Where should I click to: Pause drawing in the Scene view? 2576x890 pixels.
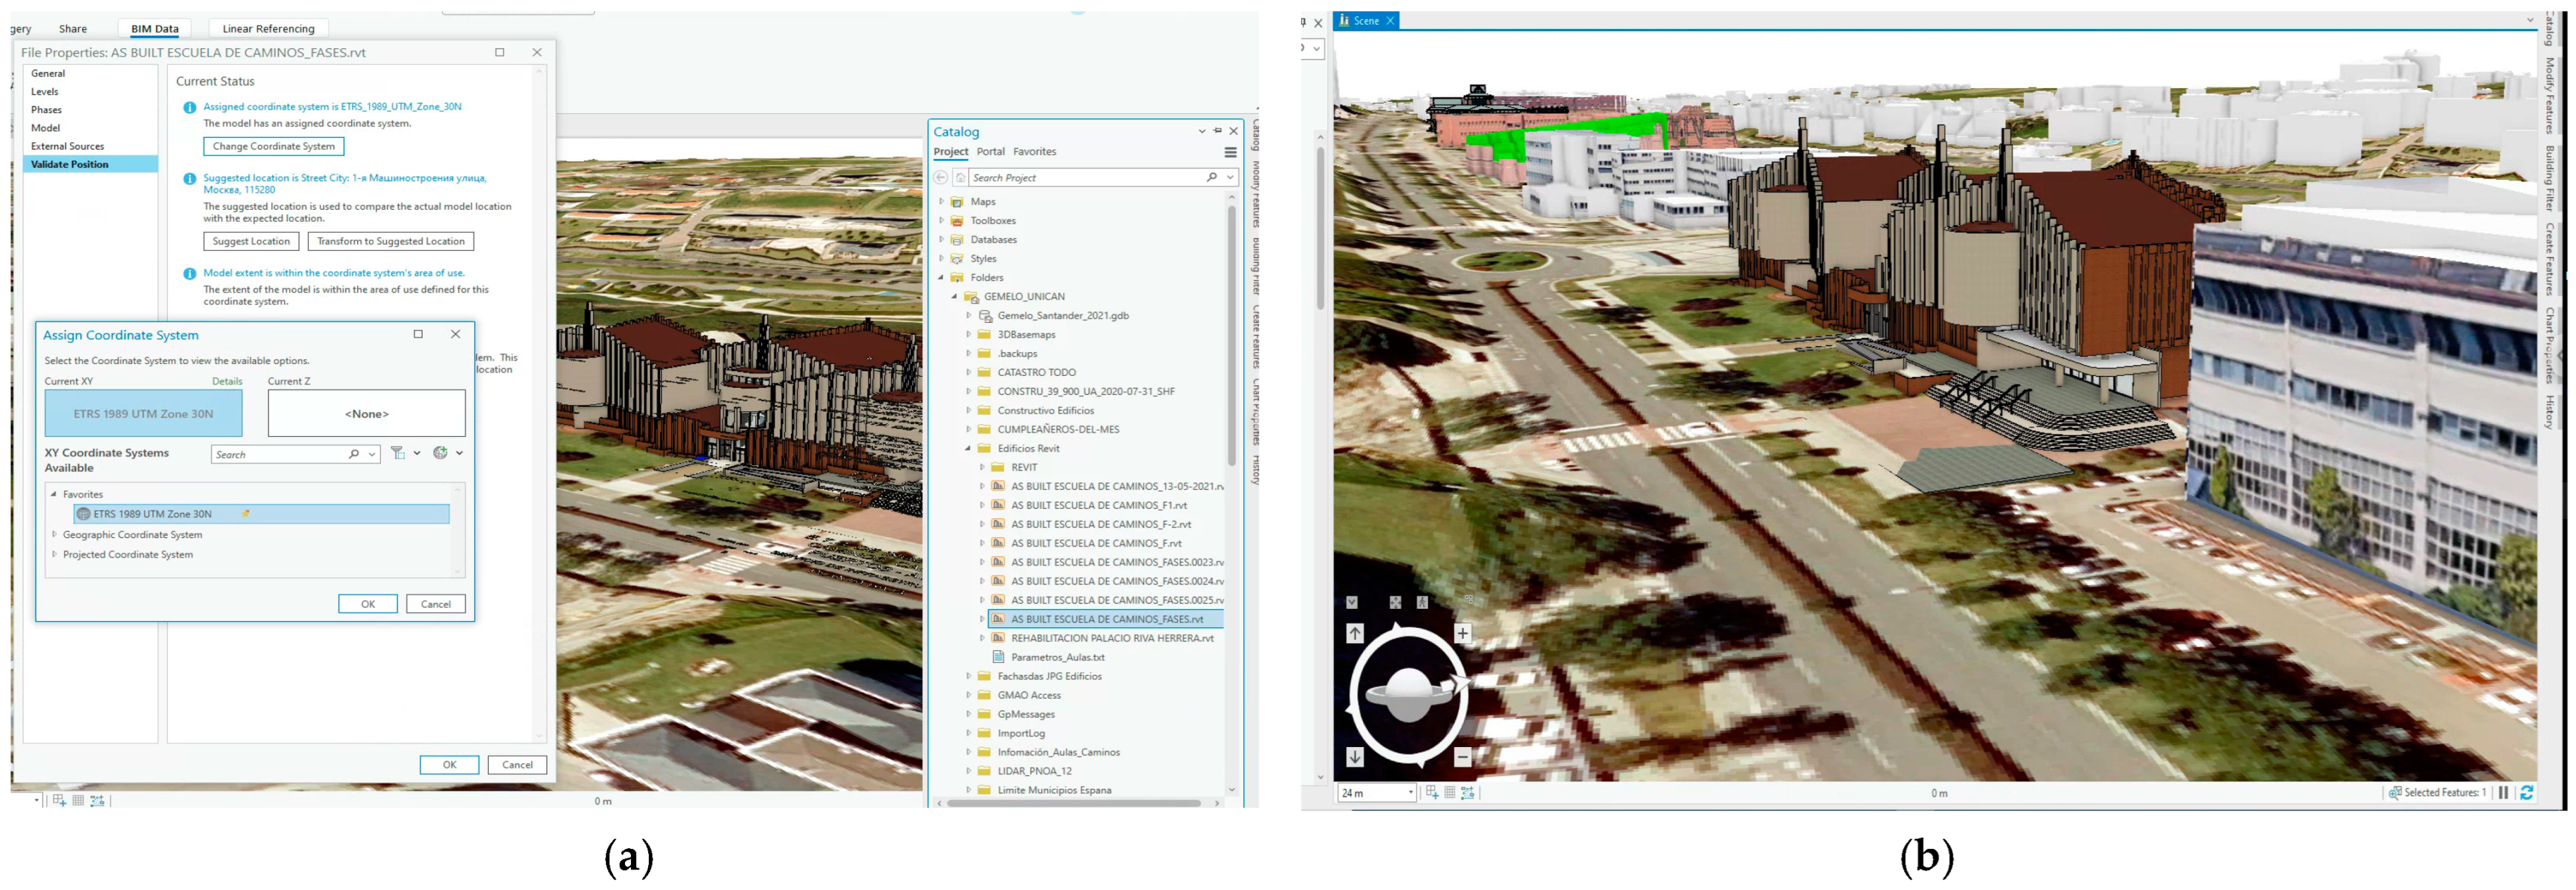click(2503, 792)
